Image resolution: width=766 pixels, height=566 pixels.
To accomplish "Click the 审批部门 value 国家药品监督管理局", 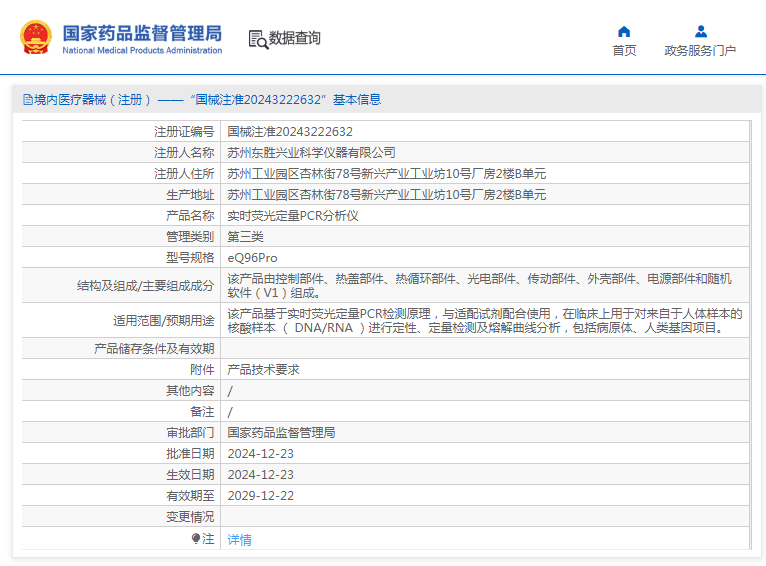I will [x=281, y=433].
